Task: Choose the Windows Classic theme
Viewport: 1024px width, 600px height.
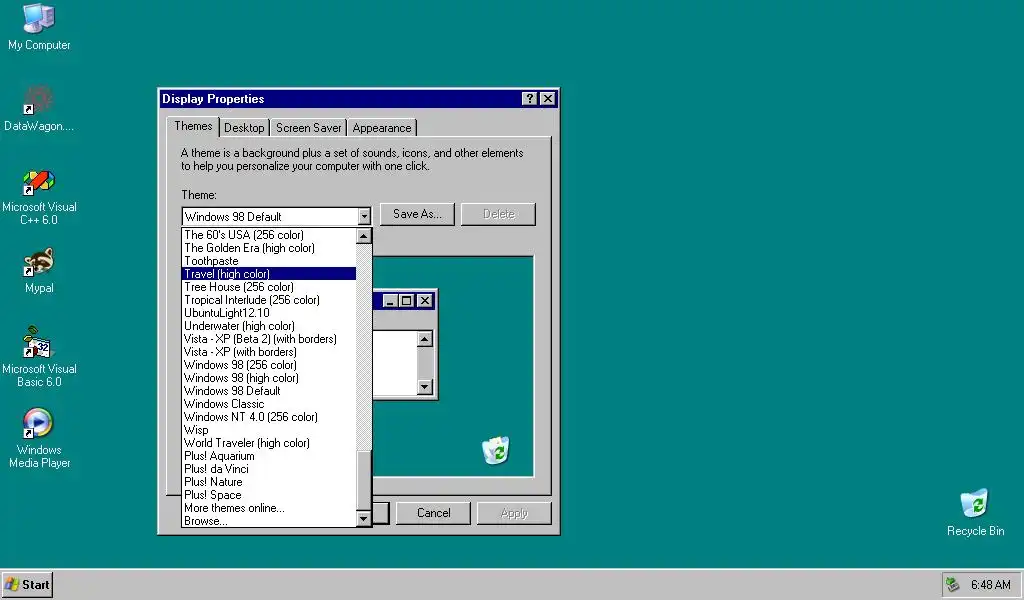Action: 269,404
